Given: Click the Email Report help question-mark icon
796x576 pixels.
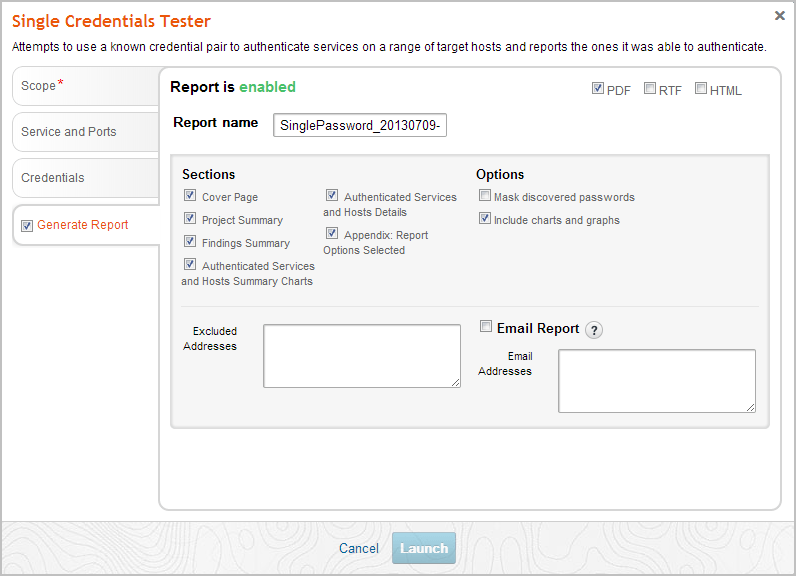Looking at the screenshot, I should click(x=594, y=330).
